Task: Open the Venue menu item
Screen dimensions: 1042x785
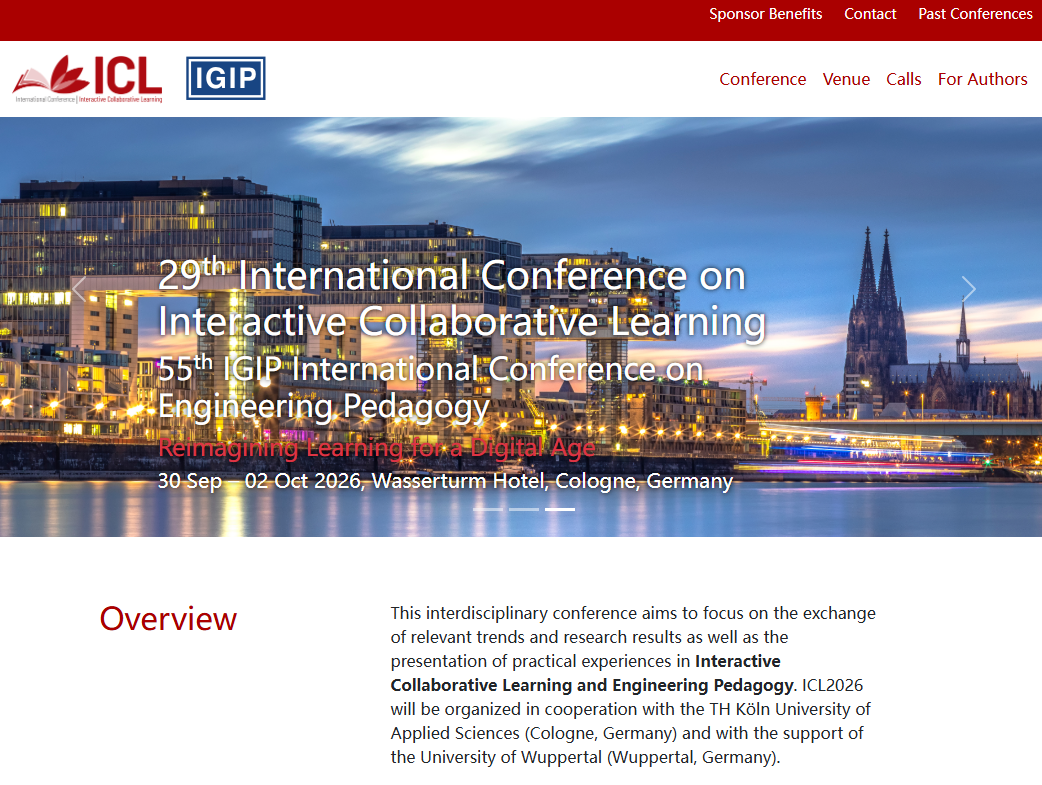Action: pos(846,79)
